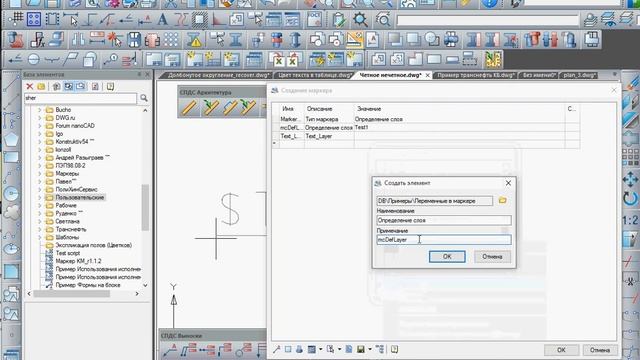Viewport: 640px width, 360px height.
Task: Click the clipboard with checkmark icon
Action: [x=338, y=20]
